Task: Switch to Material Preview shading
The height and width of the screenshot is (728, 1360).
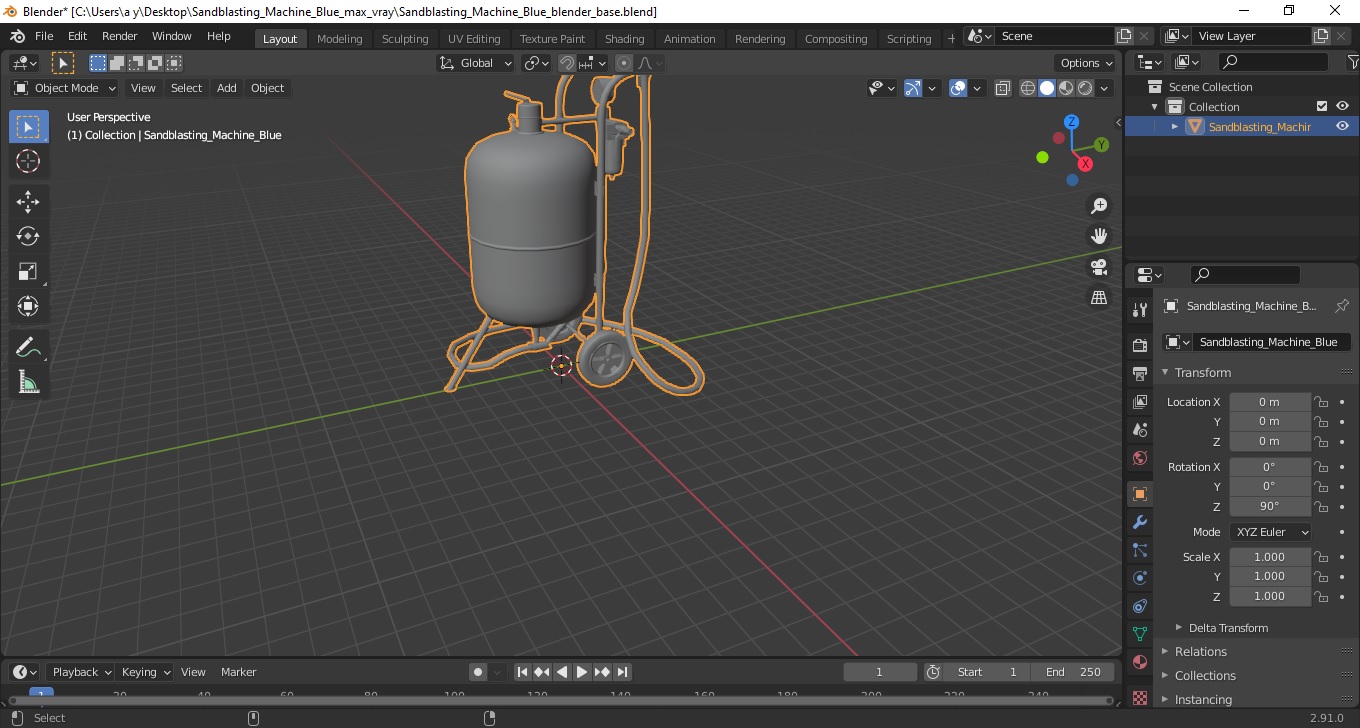Action: pos(1066,88)
